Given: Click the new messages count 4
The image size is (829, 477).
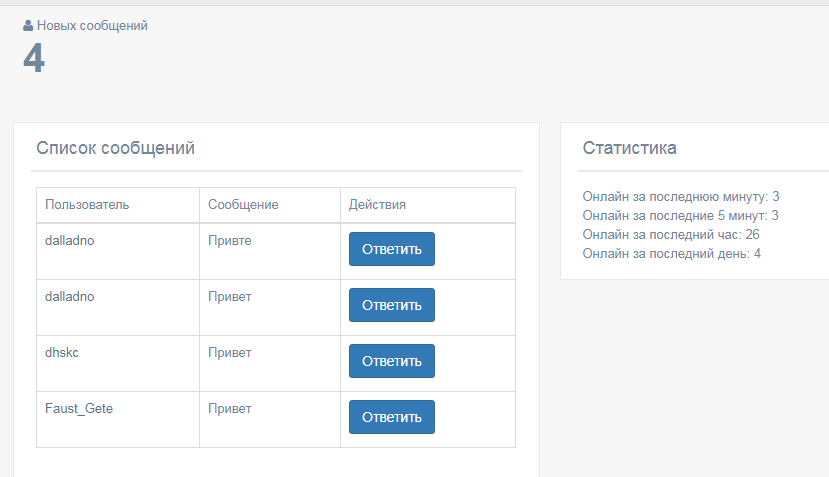Looking at the screenshot, I should [x=34, y=58].
